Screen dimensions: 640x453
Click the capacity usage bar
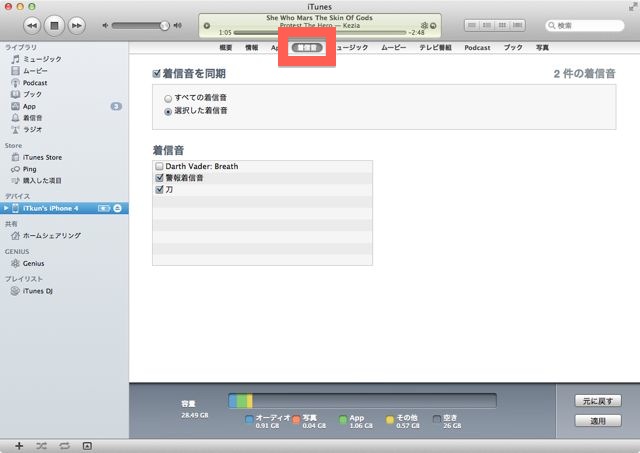[x=362, y=401]
